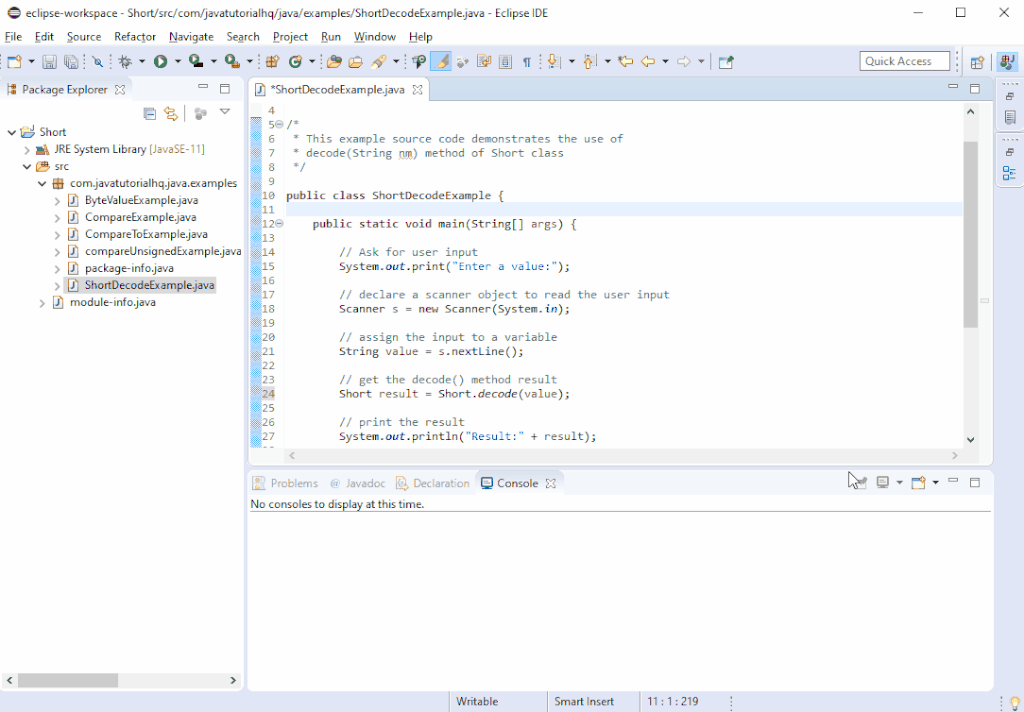Screen dimensions: 1024x712
Task: Open the Refactor menu
Action: tap(135, 37)
